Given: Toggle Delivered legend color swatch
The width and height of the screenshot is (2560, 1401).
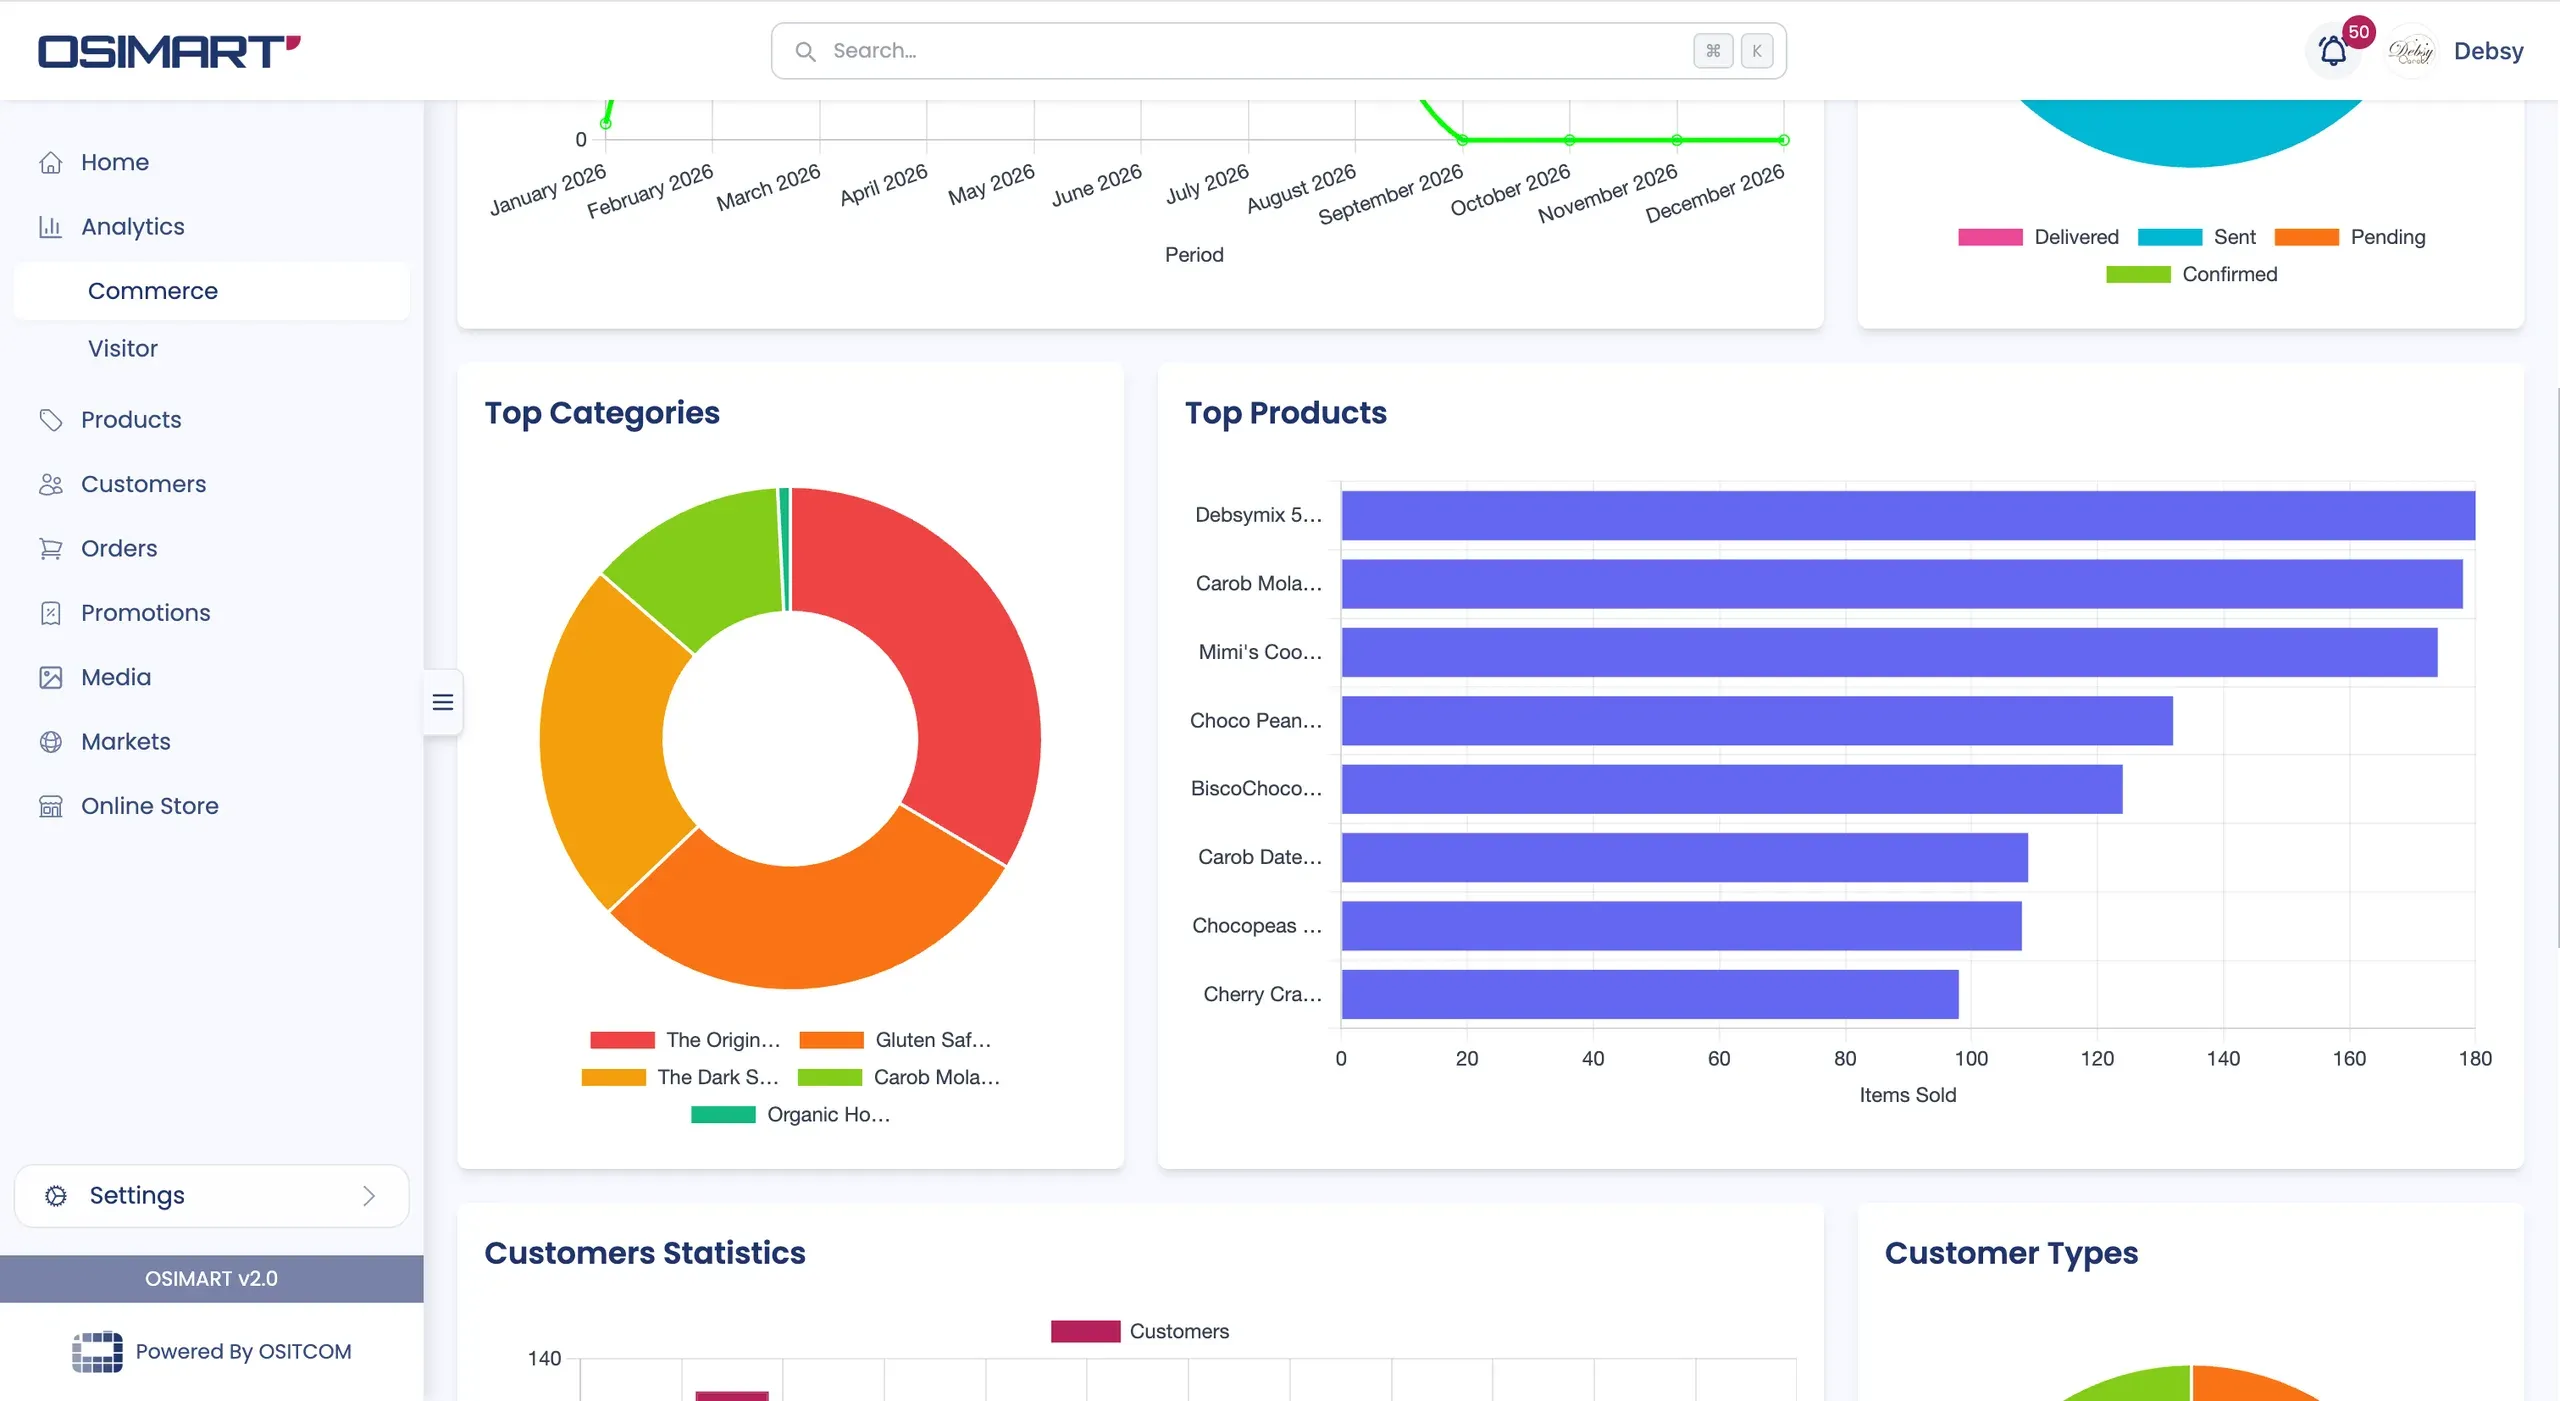Looking at the screenshot, I should pos(1990,237).
